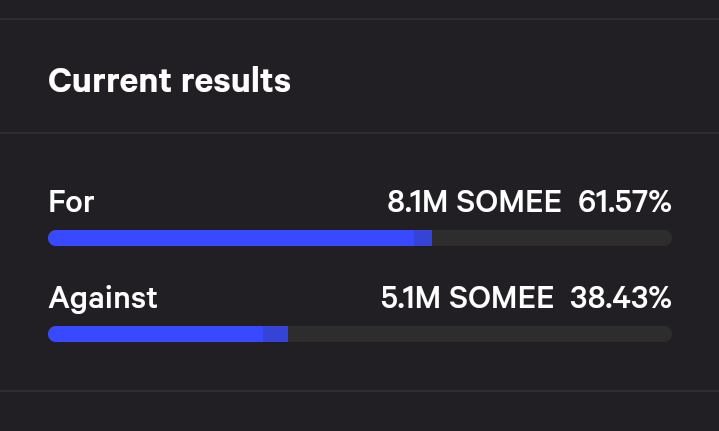Click the Current results heading
719x431 pixels.
click(x=169, y=81)
